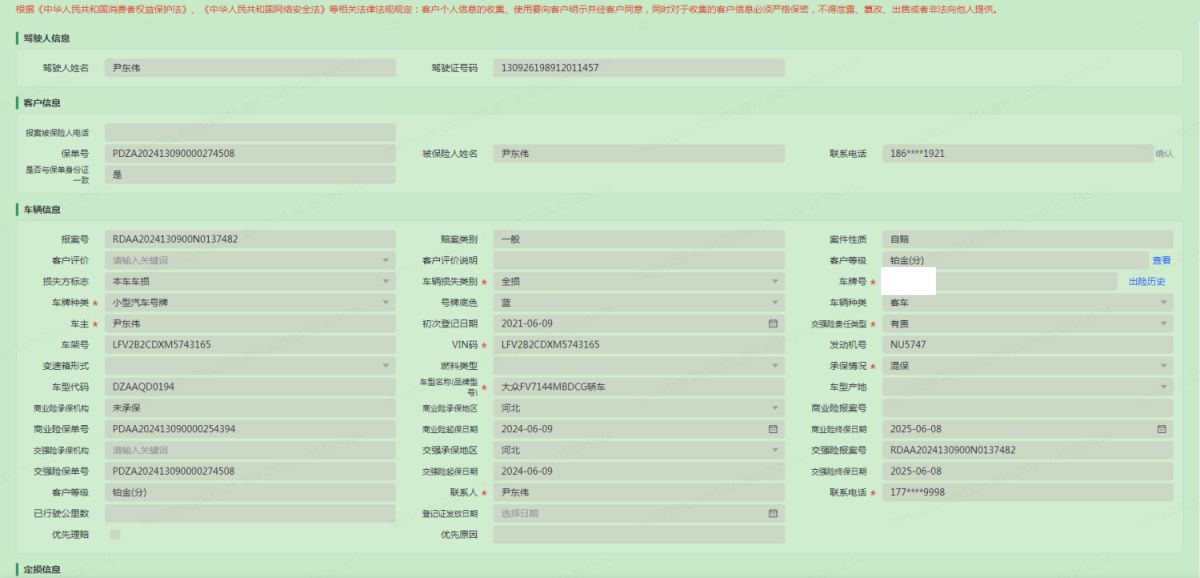
Task: Expand the 号牌底色 dropdown
Action: pyautogui.click(x=774, y=302)
